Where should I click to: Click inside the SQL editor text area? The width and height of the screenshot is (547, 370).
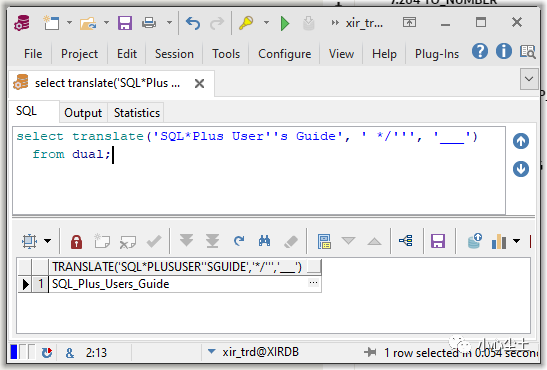click(259, 171)
